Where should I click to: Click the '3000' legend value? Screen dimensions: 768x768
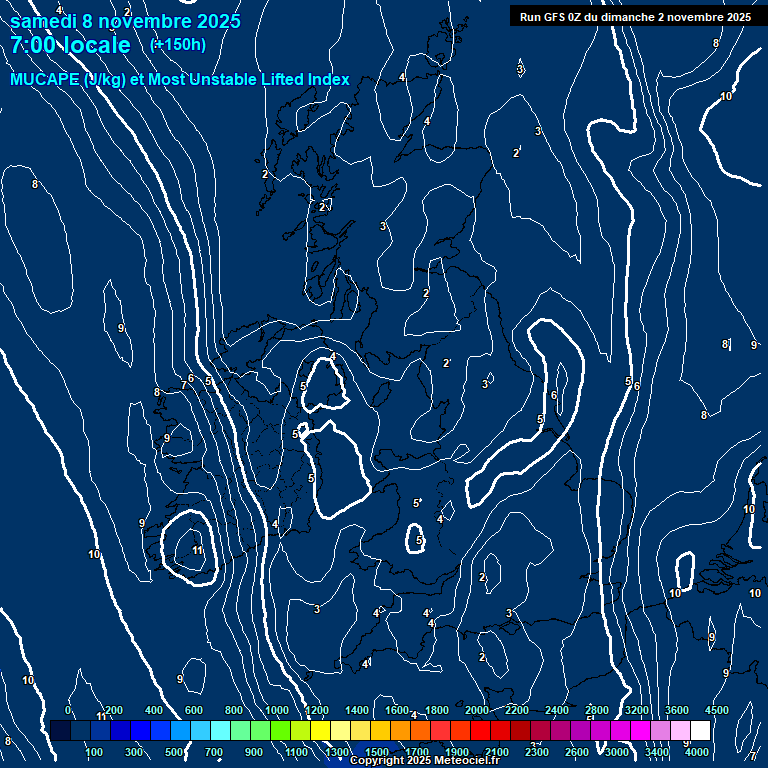617,752
